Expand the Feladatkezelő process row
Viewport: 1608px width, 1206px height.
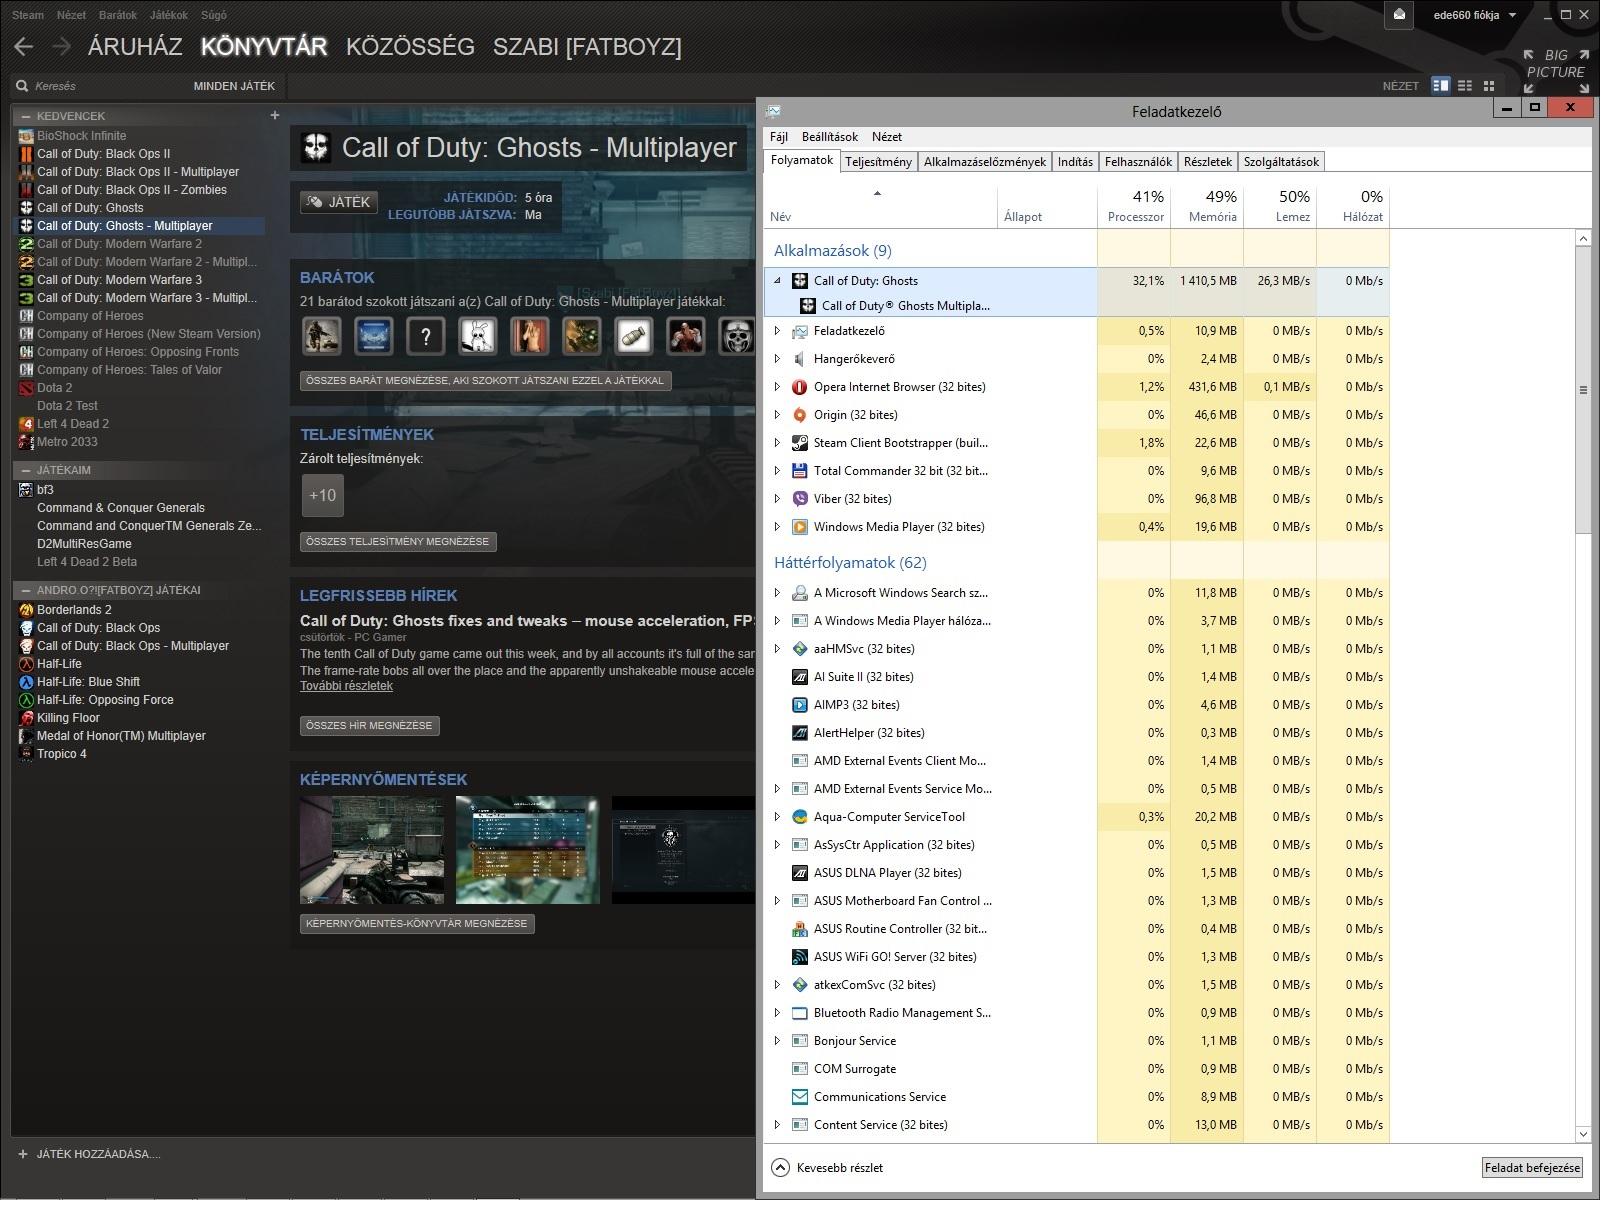777,331
